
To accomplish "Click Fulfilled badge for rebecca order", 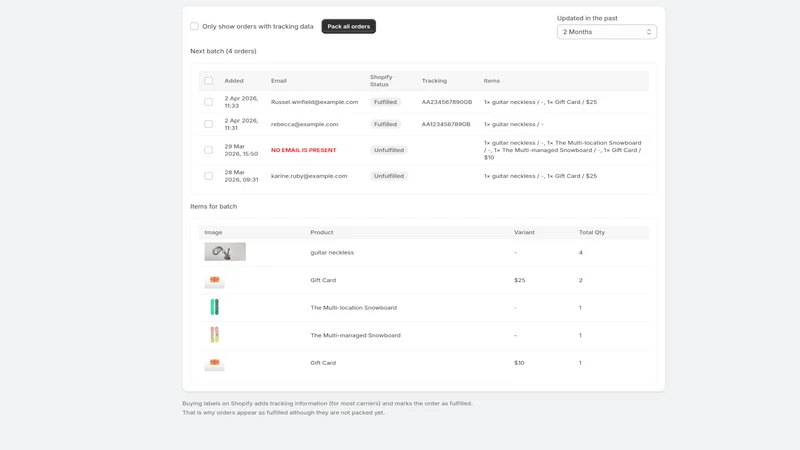I will click(385, 124).
